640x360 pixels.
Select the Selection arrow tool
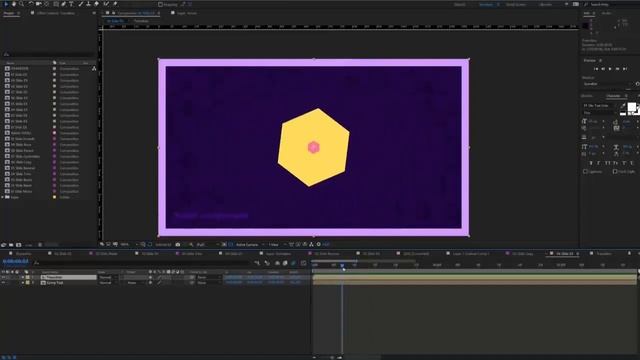tap(6, 4)
